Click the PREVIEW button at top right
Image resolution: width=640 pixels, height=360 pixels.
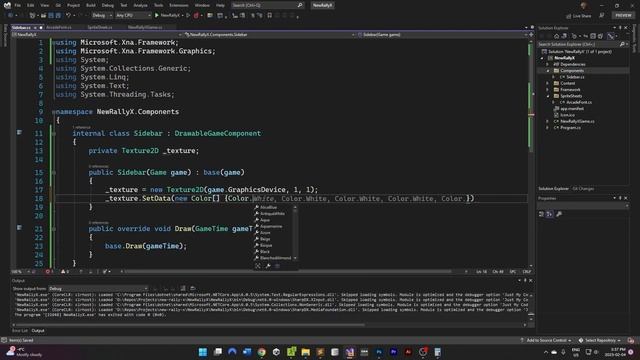623,16
